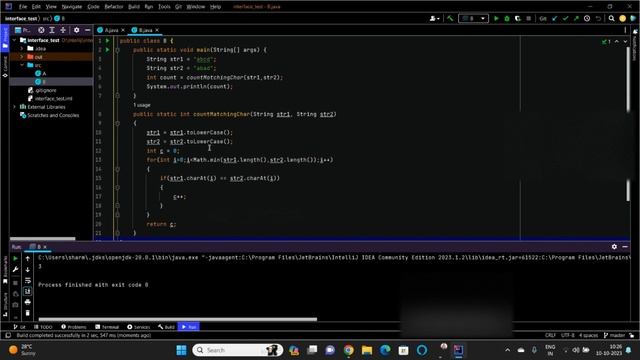The height and width of the screenshot is (360, 640).
Task: Show Git history clock icon
Action: [x=587, y=18]
